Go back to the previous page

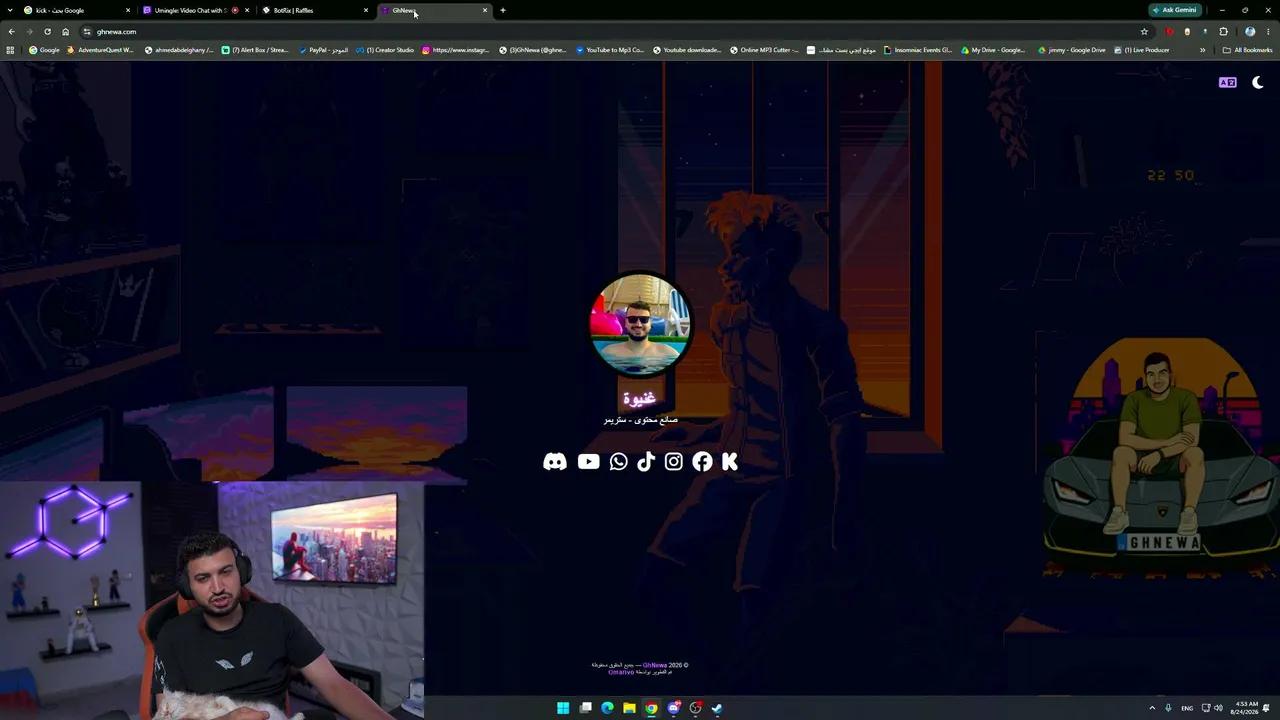tap(11, 32)
